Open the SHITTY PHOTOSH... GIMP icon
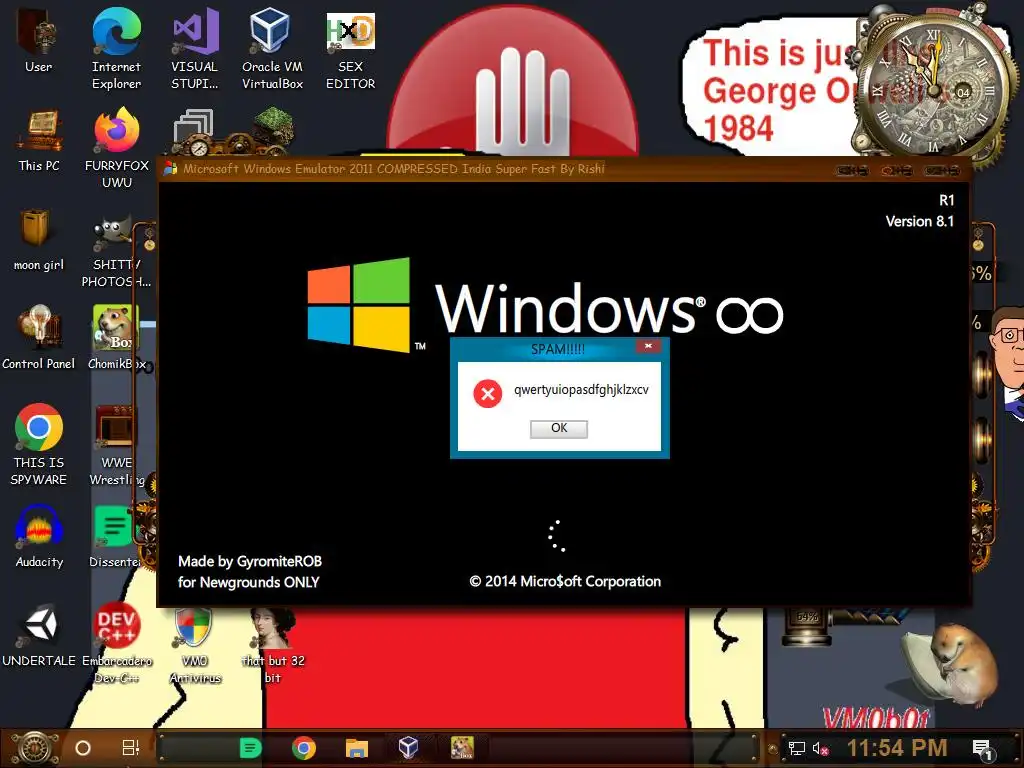 click(x=116, y=253)
